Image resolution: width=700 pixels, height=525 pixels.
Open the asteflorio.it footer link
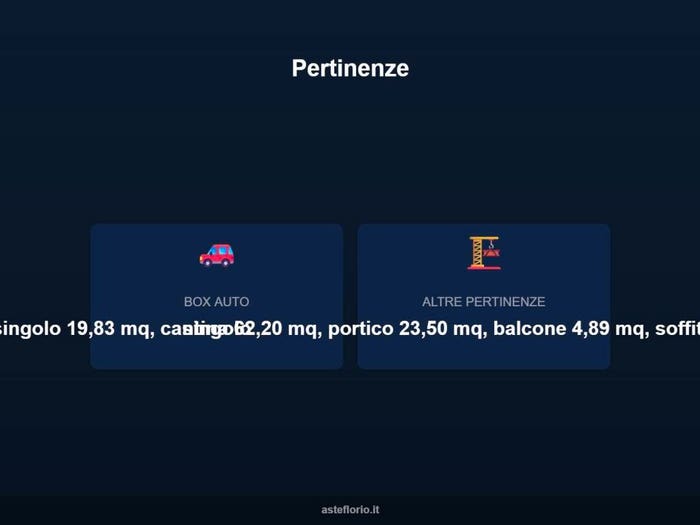click(350, 509)
